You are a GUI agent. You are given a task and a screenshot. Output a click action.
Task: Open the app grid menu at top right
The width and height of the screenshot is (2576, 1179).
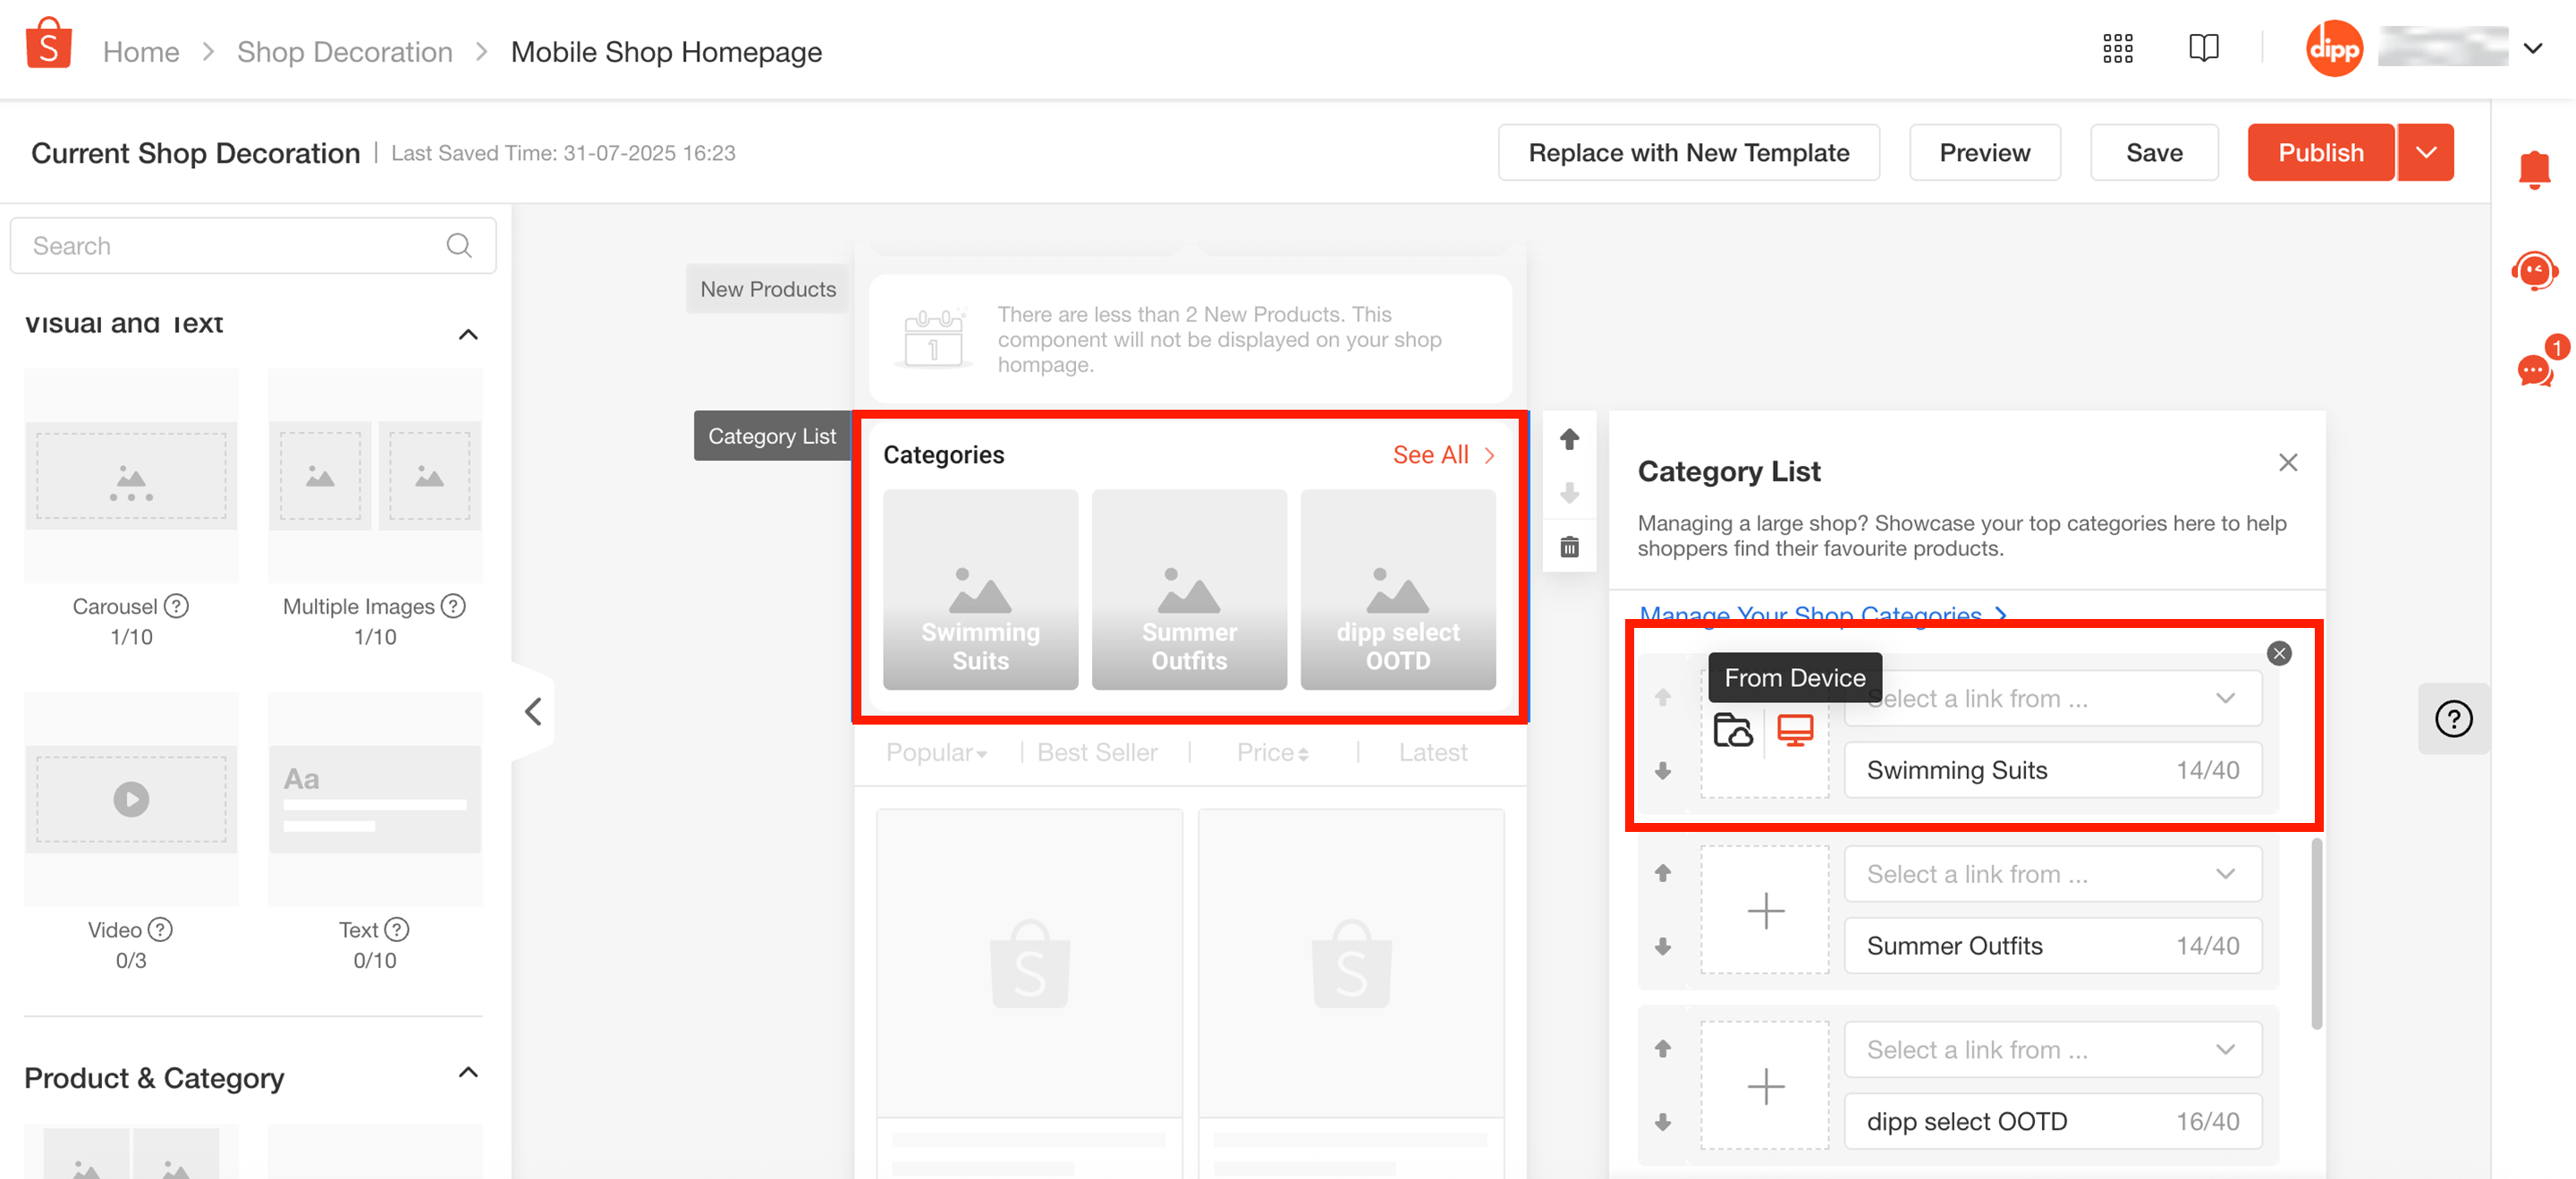click(x=2117, y=47)
